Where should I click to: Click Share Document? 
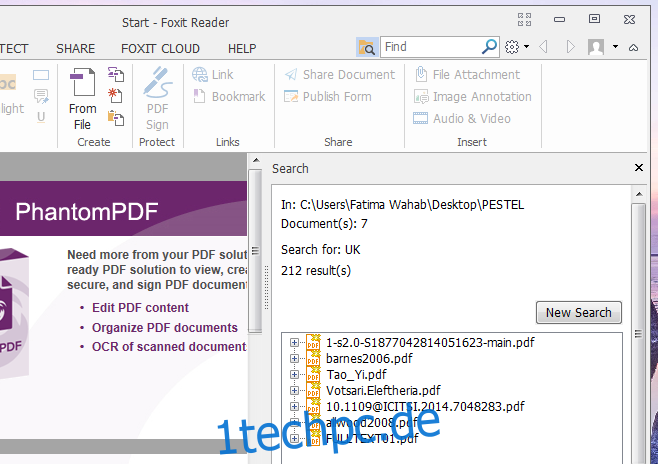tap(339, 75)
